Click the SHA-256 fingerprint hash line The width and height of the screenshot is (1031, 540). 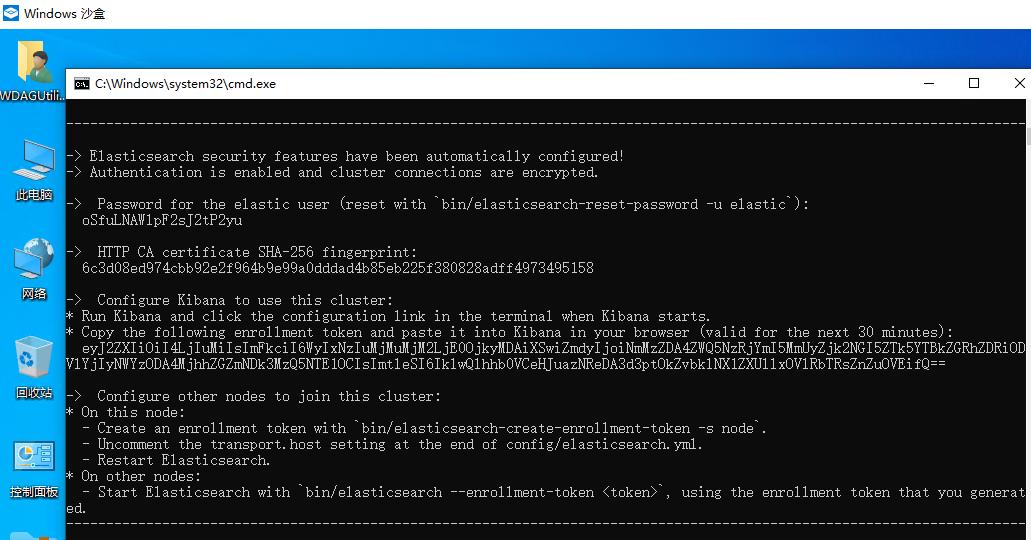coord(337,268)
